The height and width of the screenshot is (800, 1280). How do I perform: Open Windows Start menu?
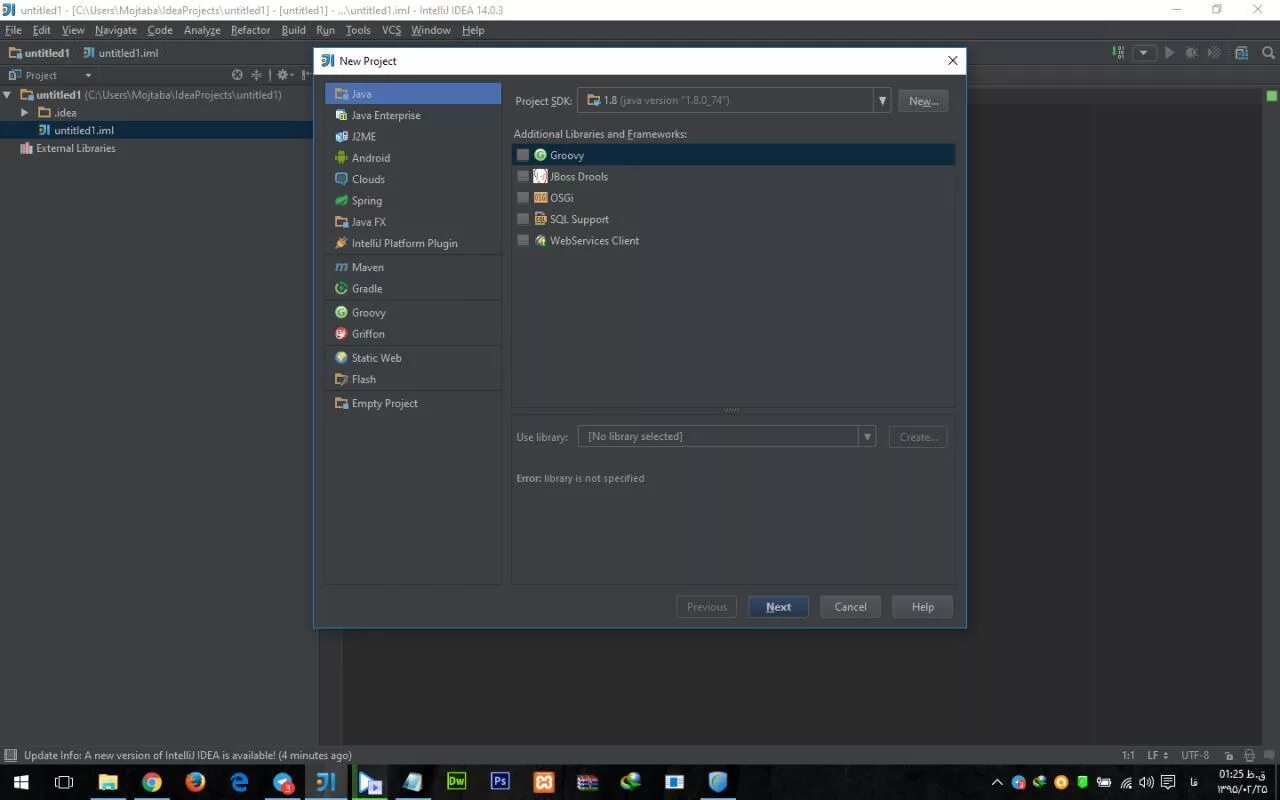point(20,782)
